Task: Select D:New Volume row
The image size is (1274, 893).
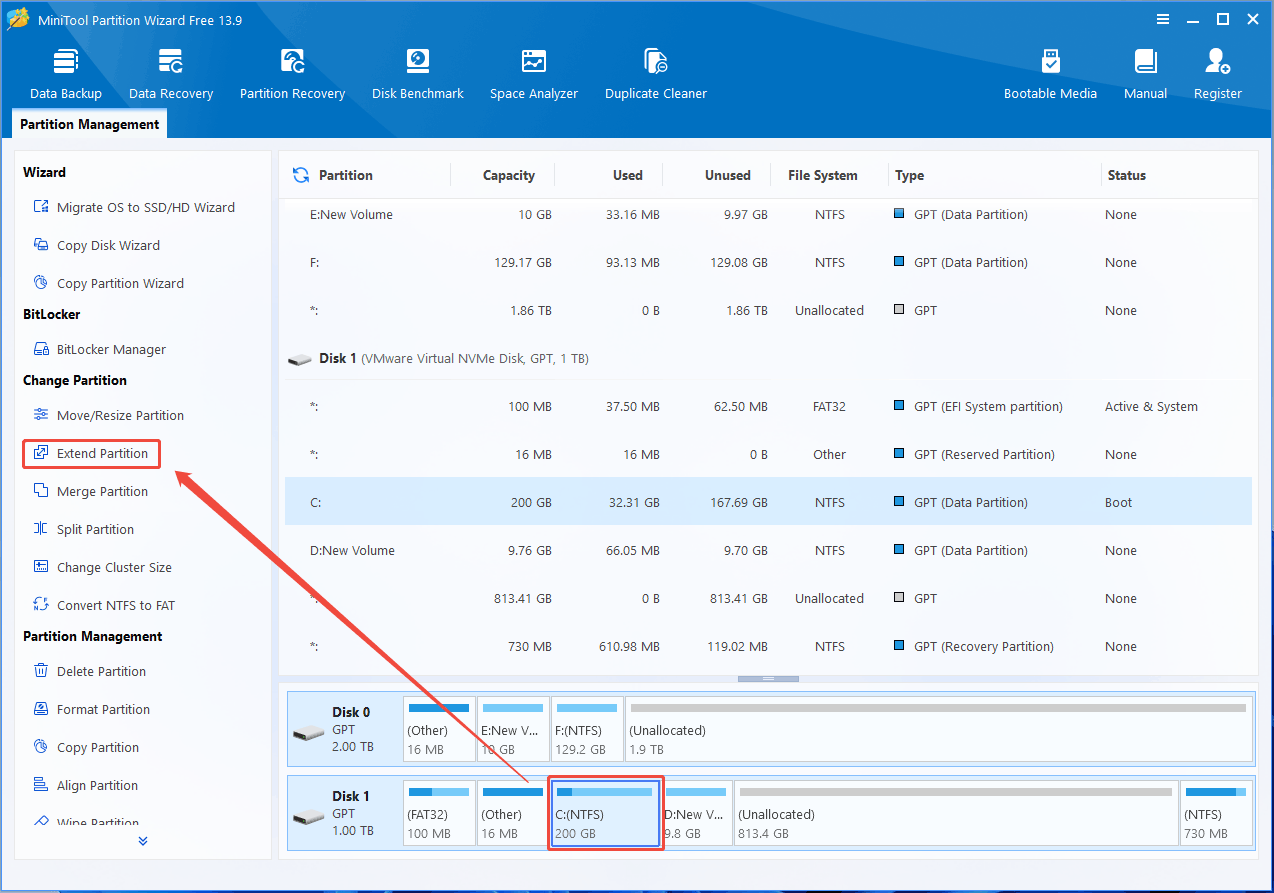Action: pyautogui.click(x=768, y=550)
